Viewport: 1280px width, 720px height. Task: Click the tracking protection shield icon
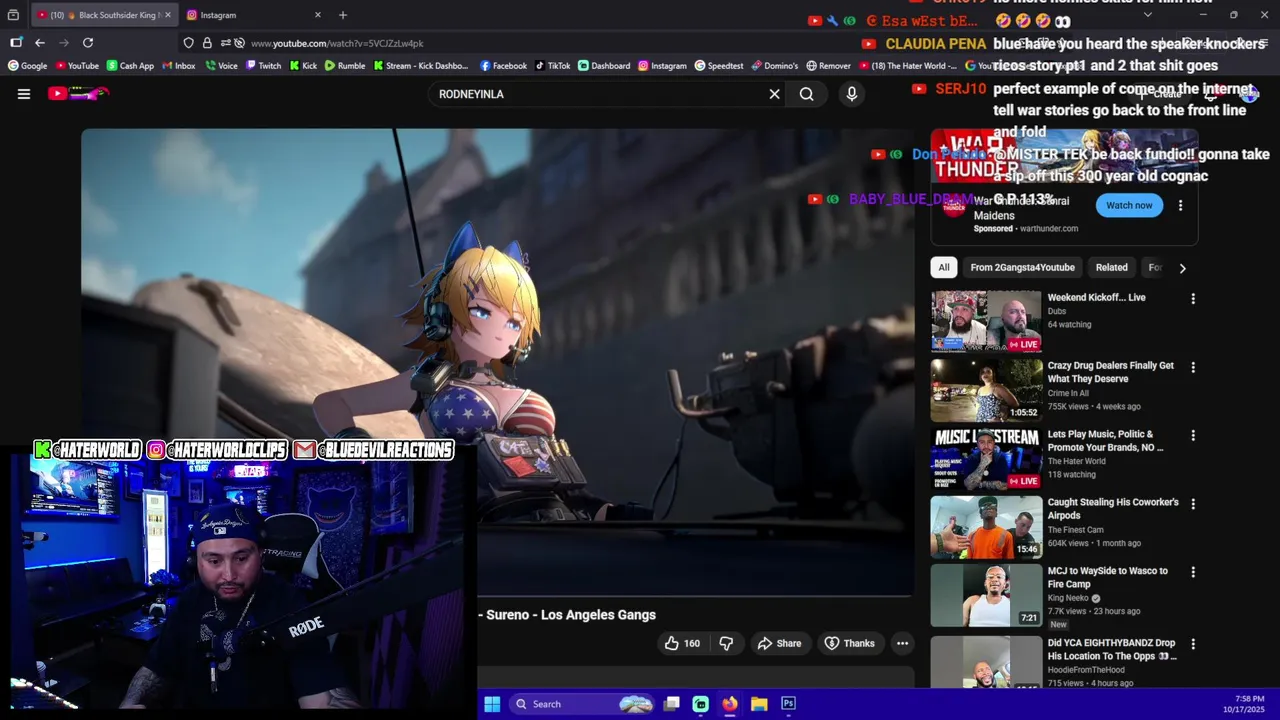(189, 43)
